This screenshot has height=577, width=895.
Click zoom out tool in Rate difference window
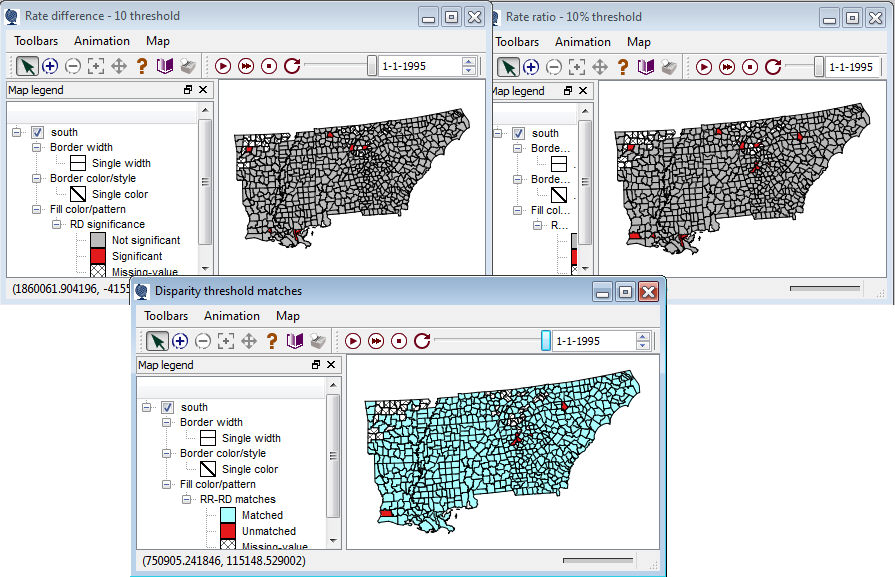pyautogui.click(x=73, y=66)
